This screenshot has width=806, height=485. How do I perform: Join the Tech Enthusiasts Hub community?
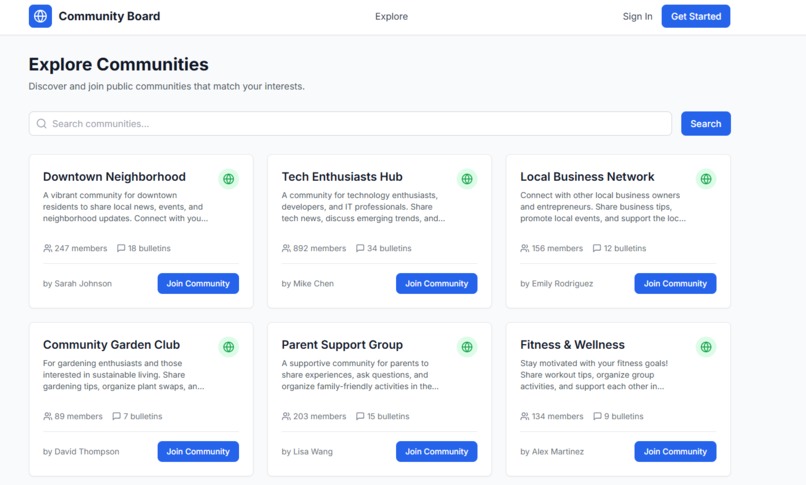pyautogui.click(x=436, y=284)
